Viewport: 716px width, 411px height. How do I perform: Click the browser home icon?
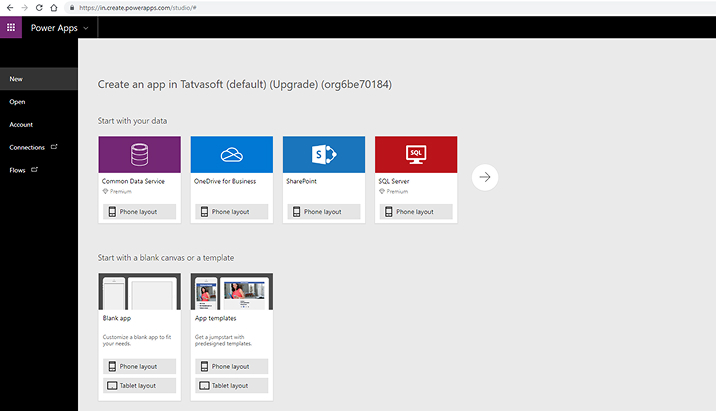[x=54, y=8]
